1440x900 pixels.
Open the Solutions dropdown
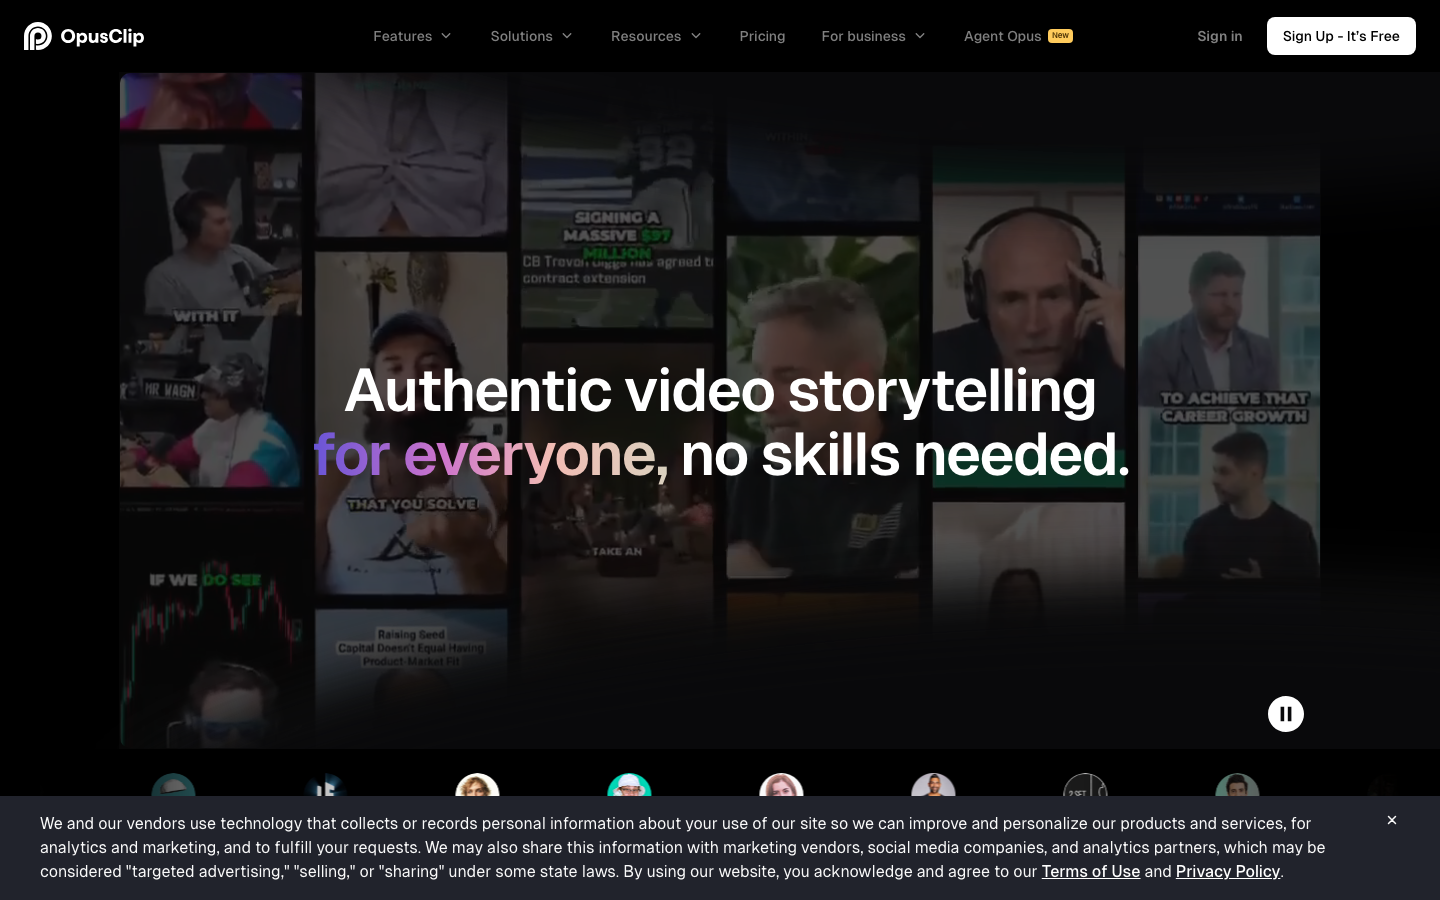pos(531,36)
